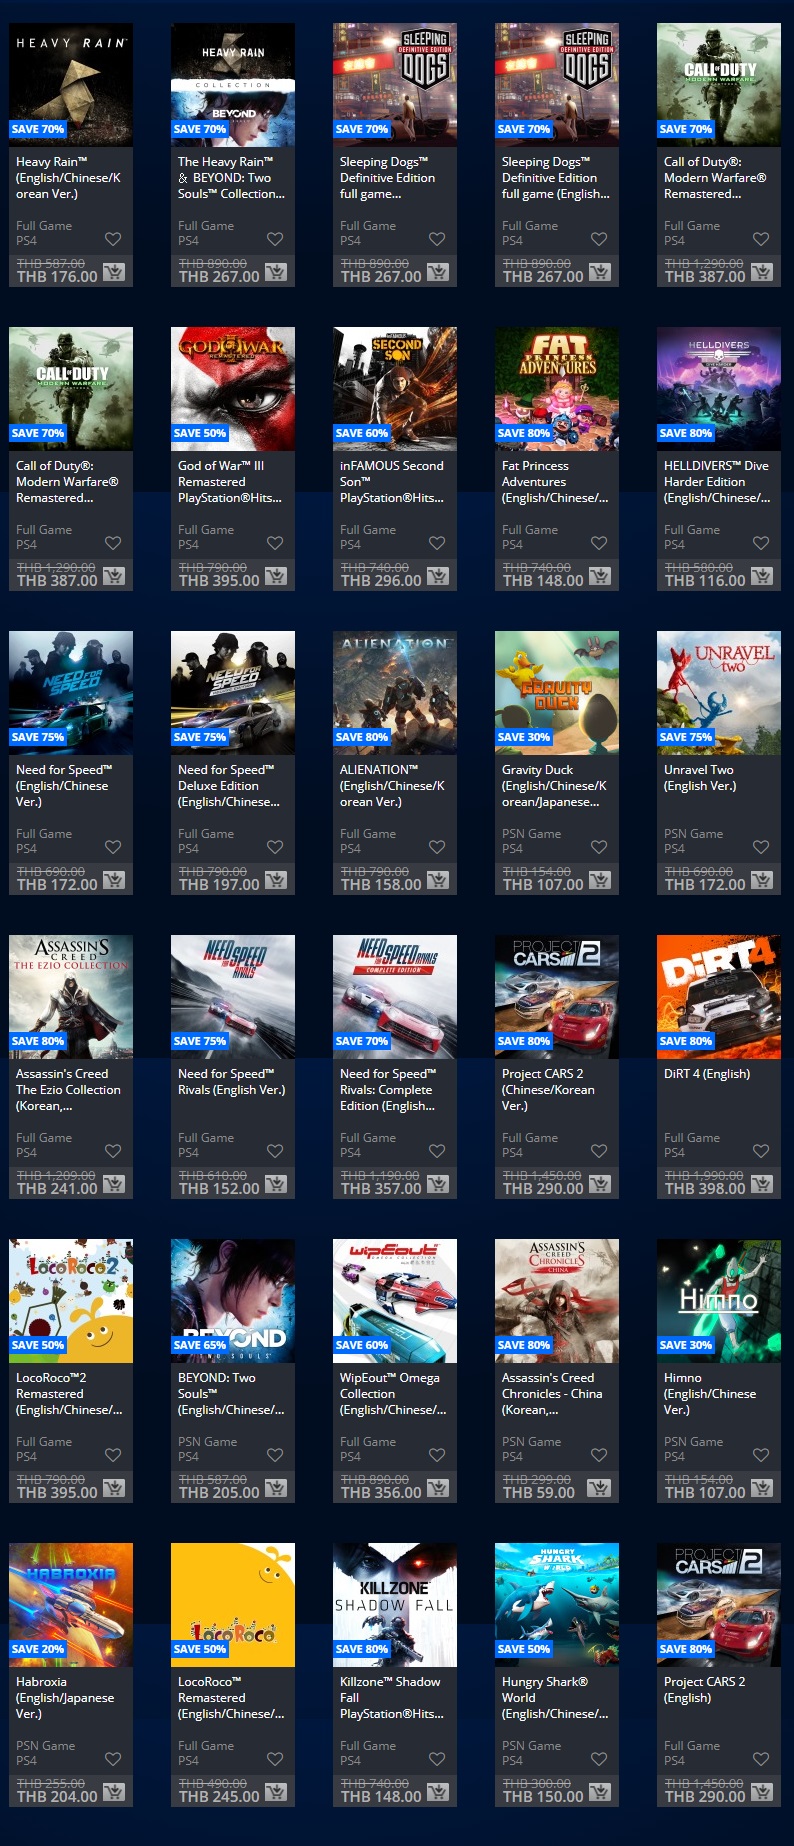Click the THB 204.00 price on Habroxia
Screen dimensions: 794x1846
click(x=57, y=1797)
